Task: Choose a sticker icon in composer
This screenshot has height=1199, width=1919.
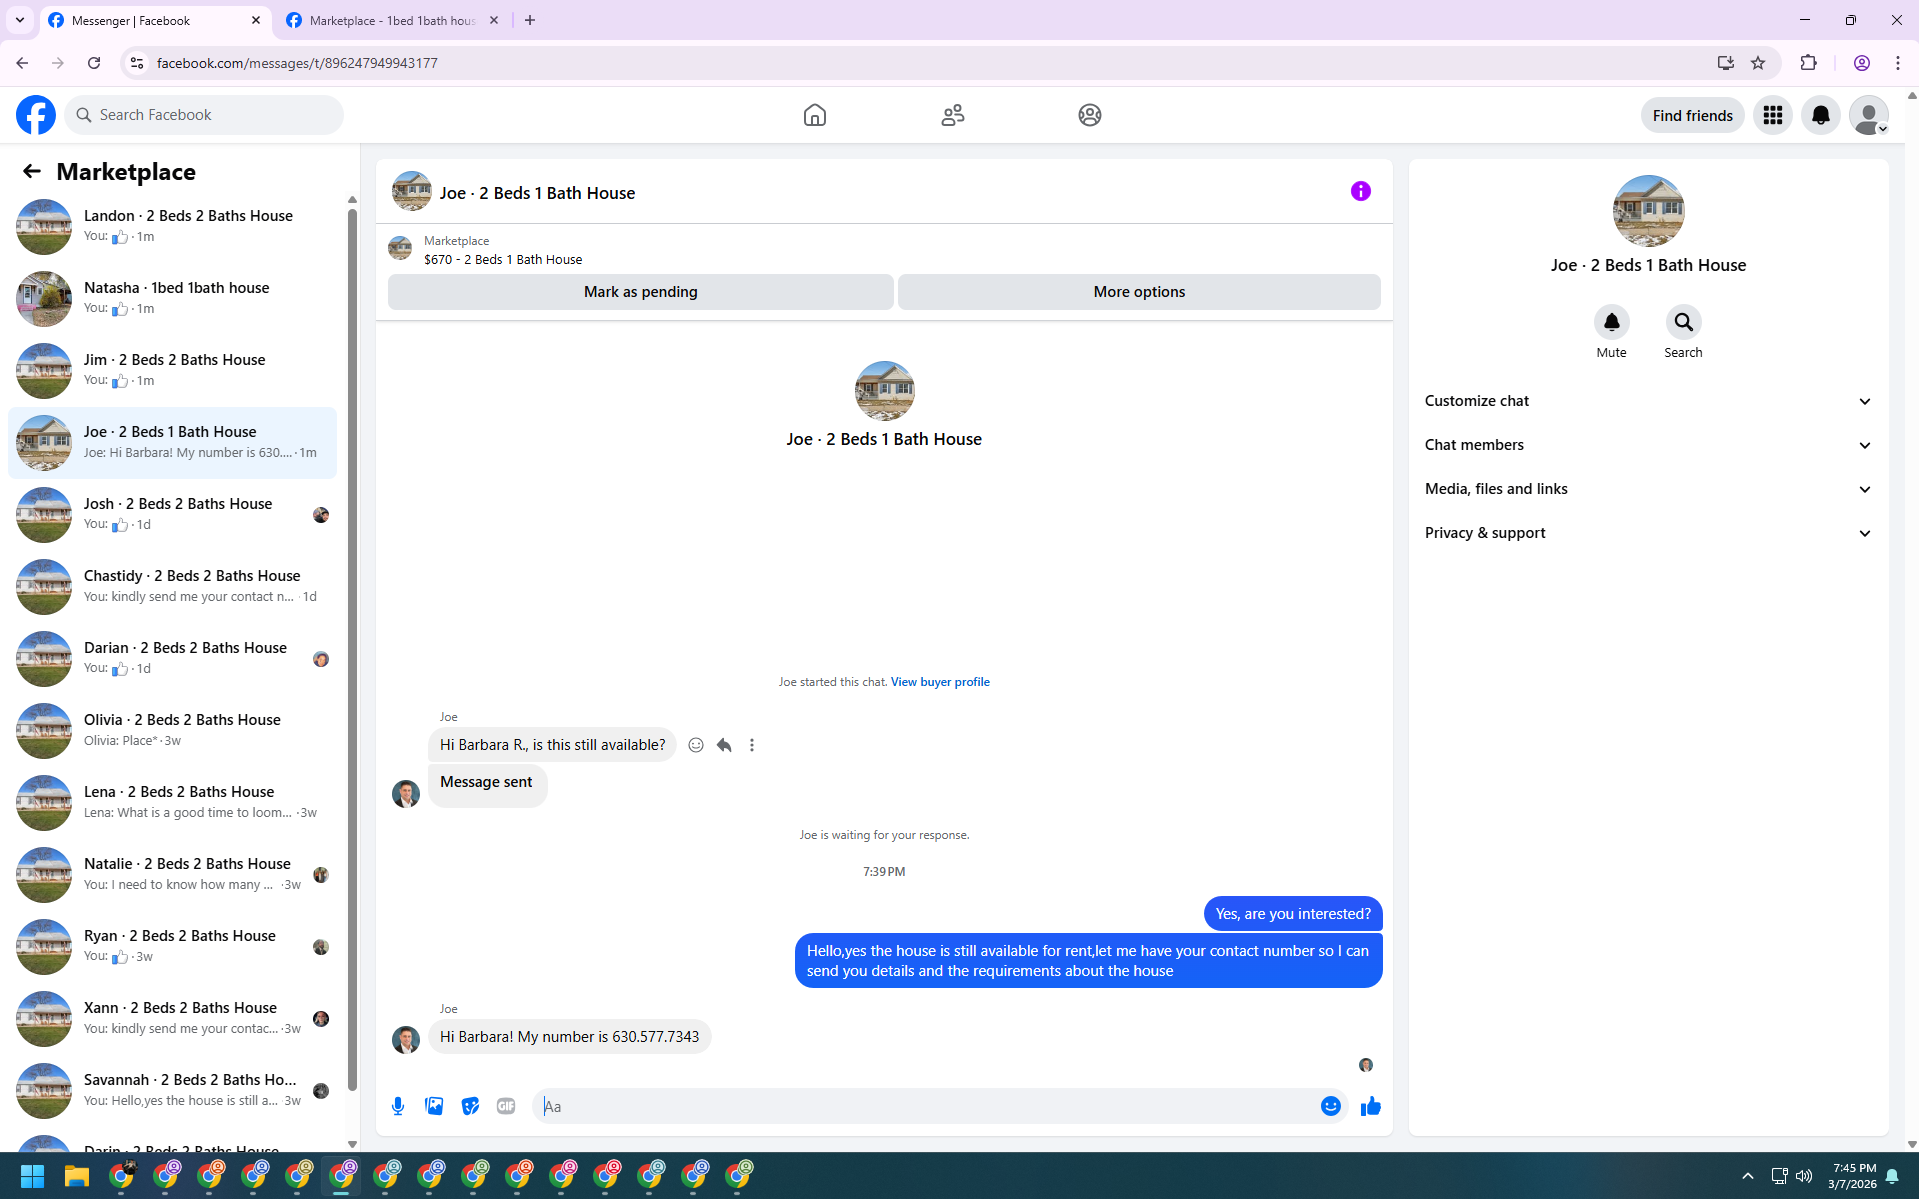Action: click(x=470, y=1106)
